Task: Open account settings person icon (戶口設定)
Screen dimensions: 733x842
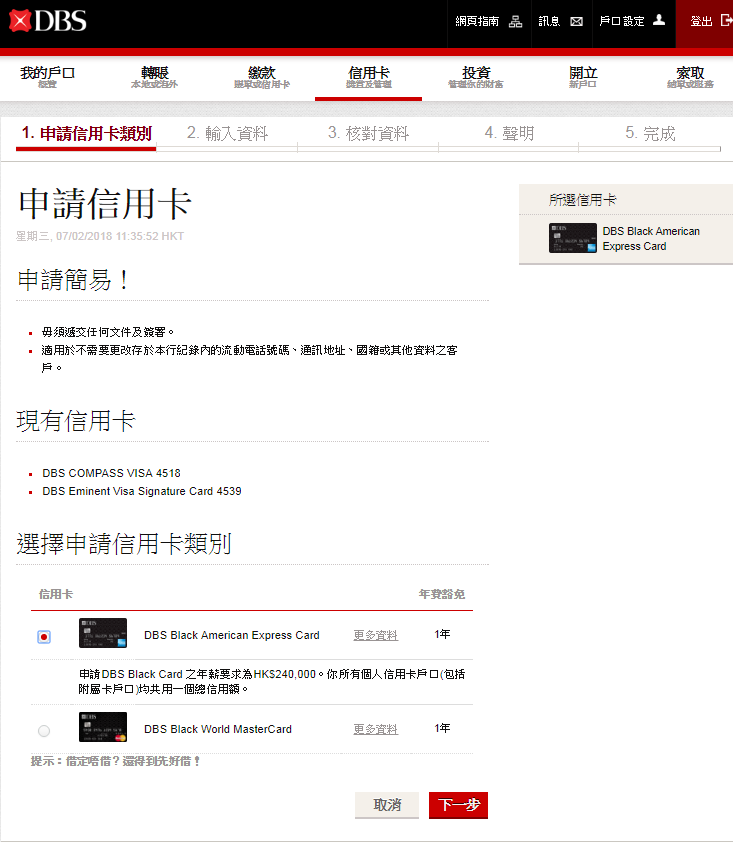Action: [x=659, y=20]
